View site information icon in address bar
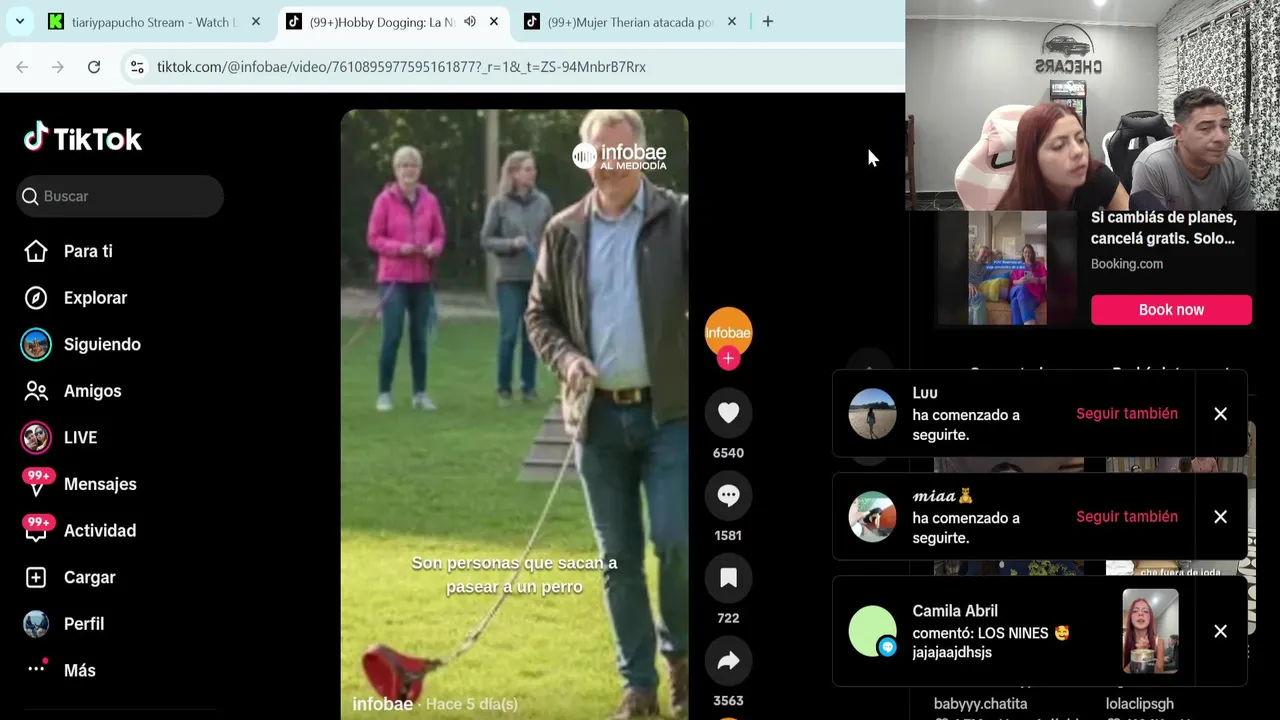Viewport: 1280px width, 720px height. 137,67
